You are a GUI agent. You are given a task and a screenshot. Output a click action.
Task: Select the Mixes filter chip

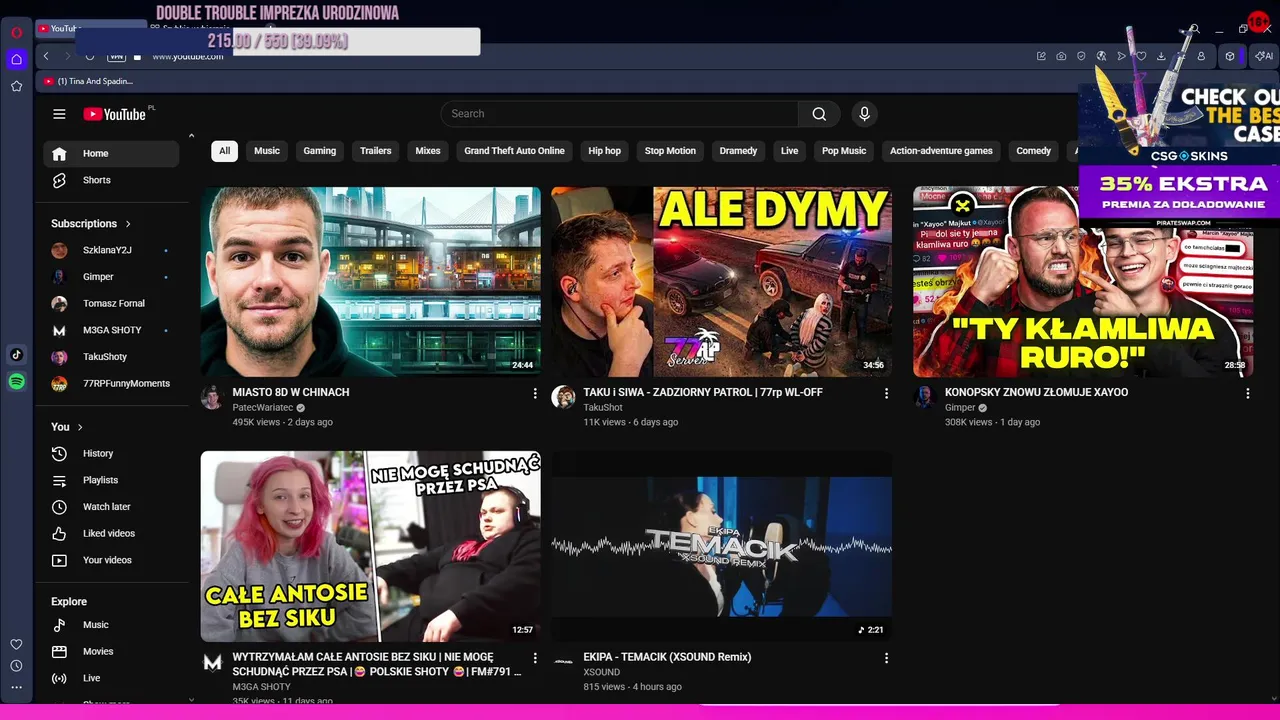click(428, 151)
